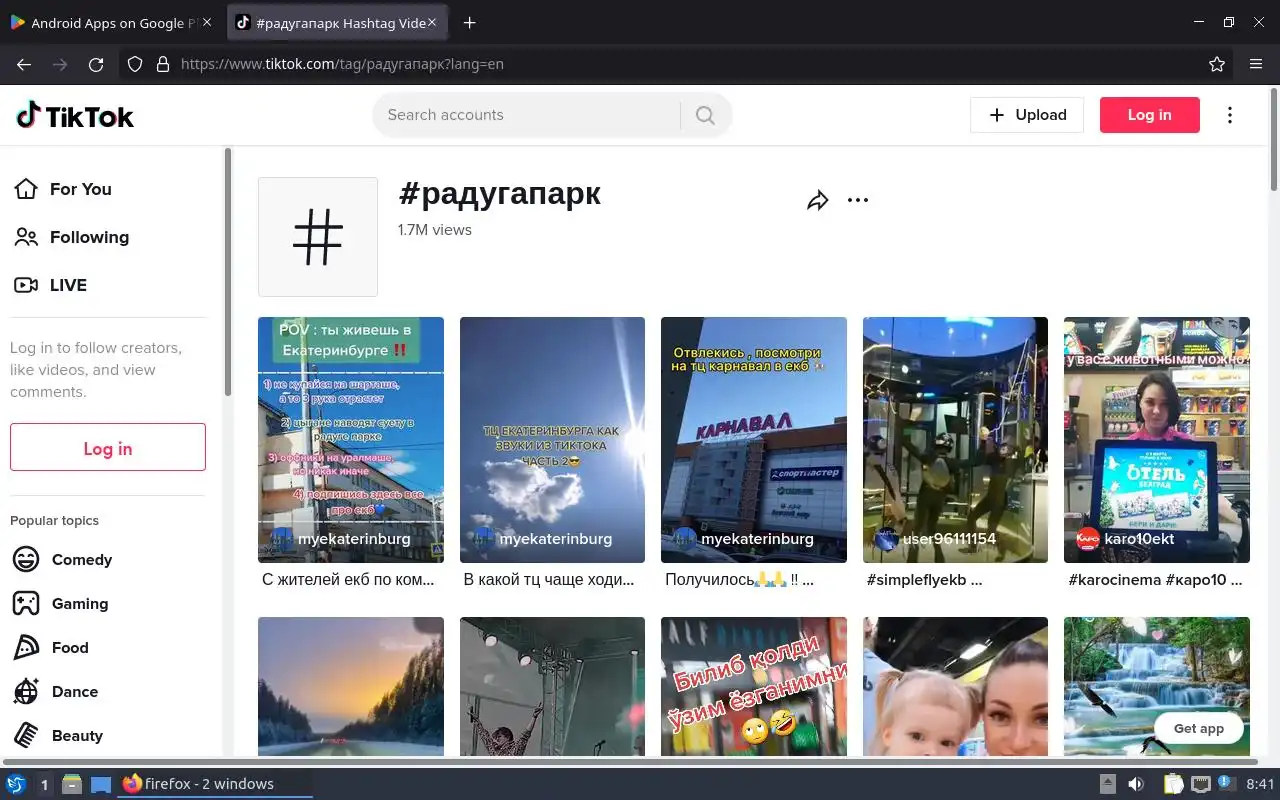
Task: Click the sidebar outlined Log in button
Action: coord(108,447)
